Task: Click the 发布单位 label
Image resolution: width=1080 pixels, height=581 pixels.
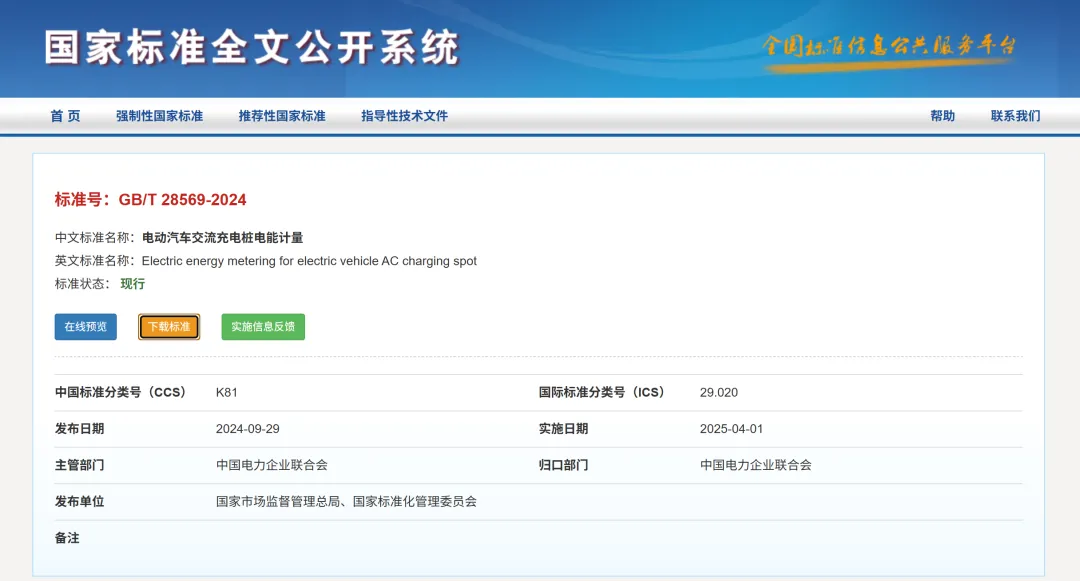Action: point(80,502)
